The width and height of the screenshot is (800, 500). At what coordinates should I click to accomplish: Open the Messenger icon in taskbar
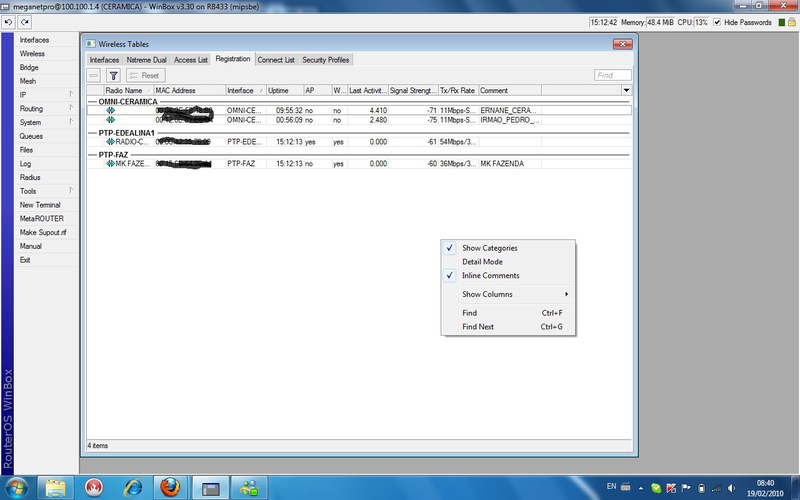[249, 488]
